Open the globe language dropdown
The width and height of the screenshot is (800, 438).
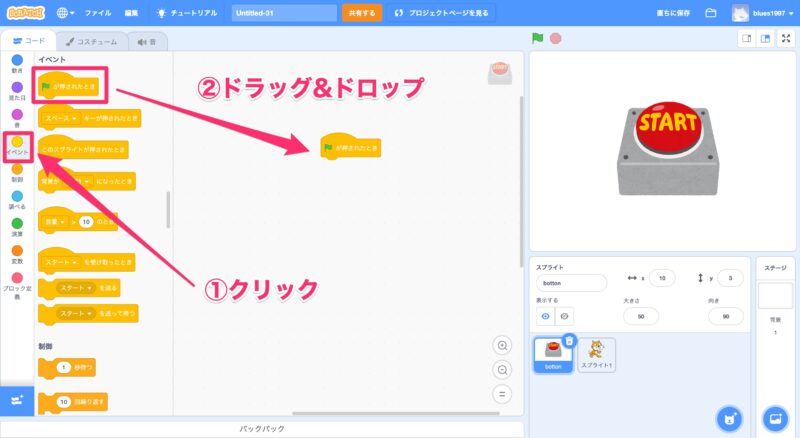point(67,13)
